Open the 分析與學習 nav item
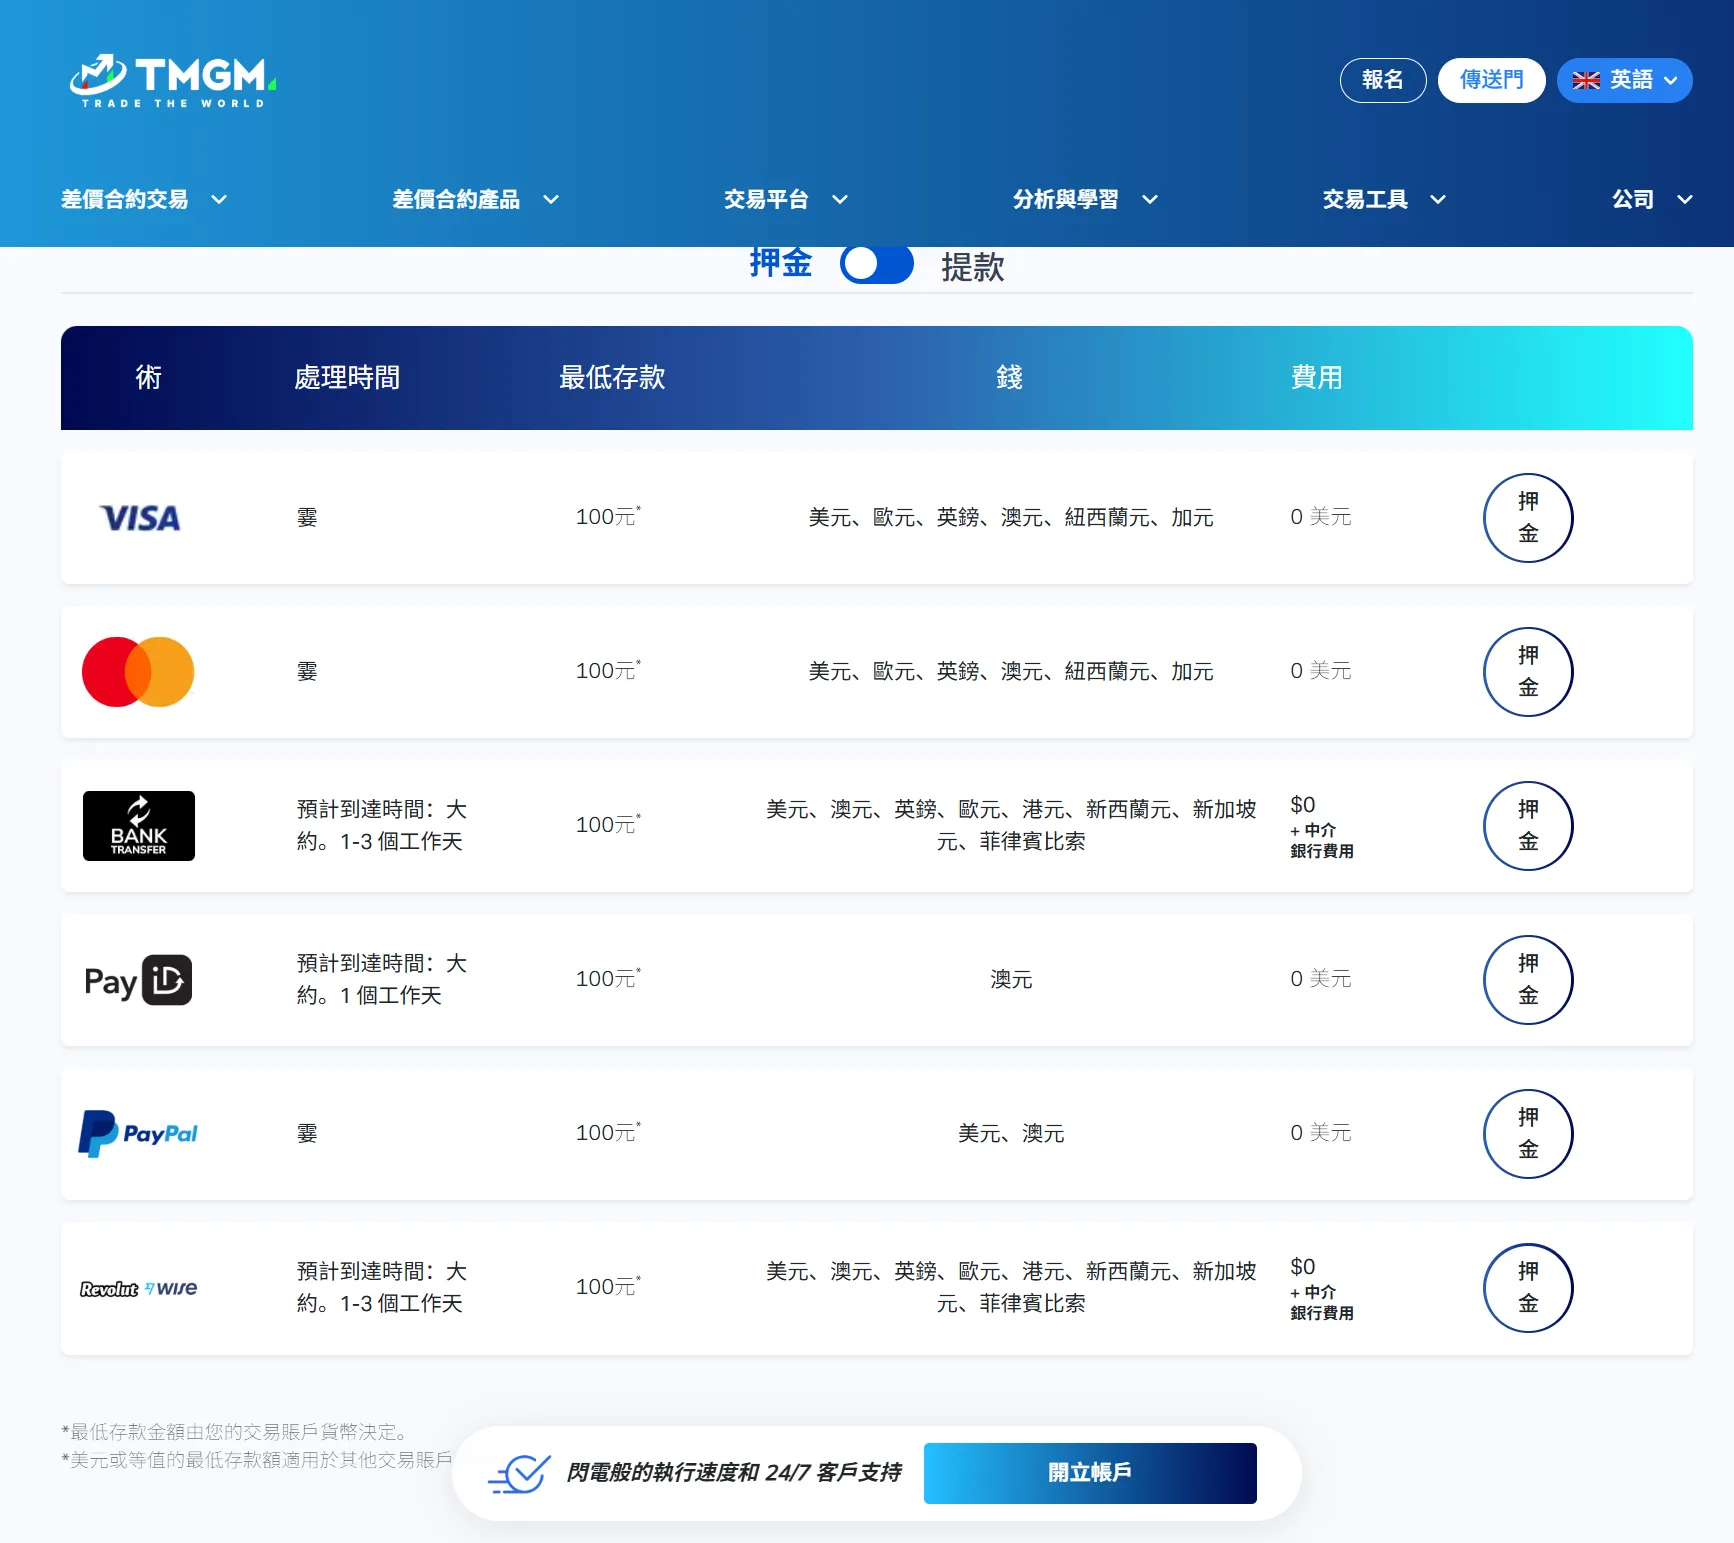1734x1543 pixels. tap(1065, 200)
